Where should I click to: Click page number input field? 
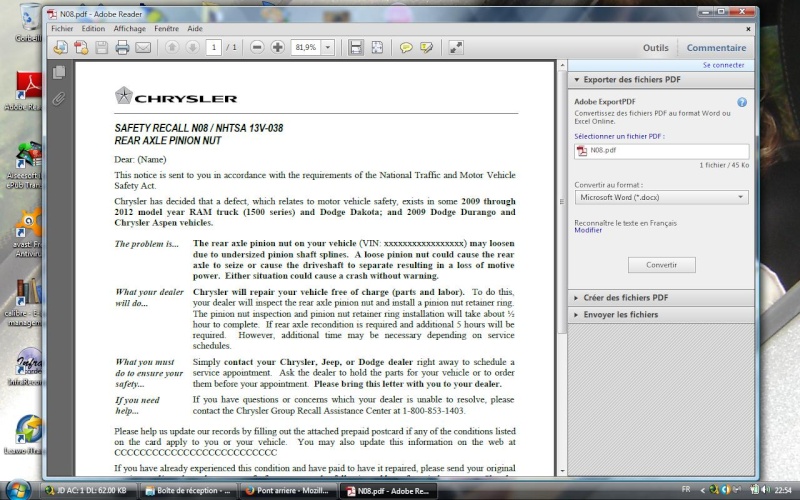point(214,47)
